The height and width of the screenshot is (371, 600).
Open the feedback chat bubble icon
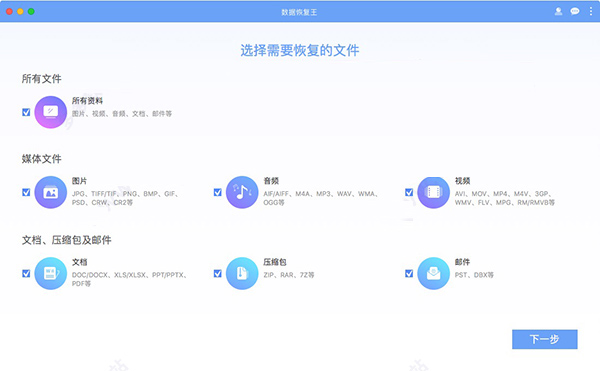[x=575, y=11]
